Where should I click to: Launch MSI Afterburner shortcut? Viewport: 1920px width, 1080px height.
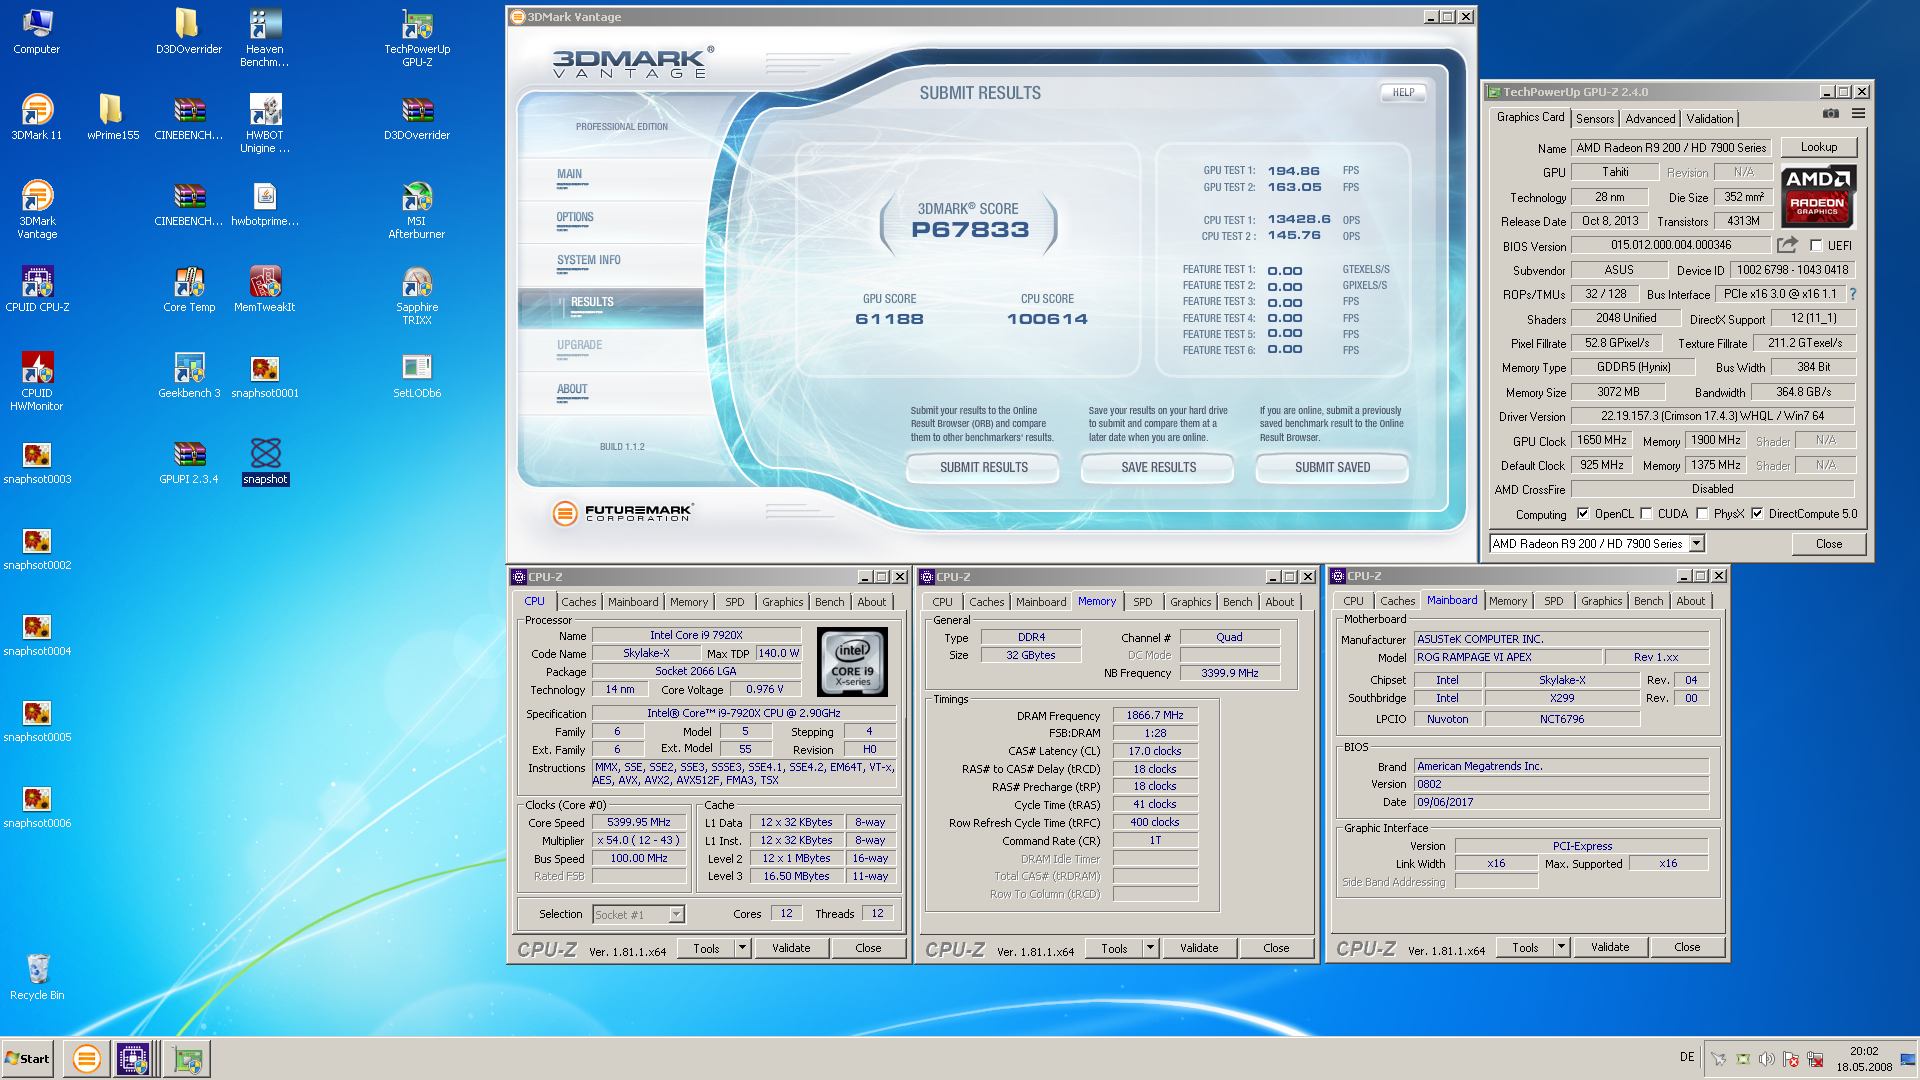tap(417, 210)
